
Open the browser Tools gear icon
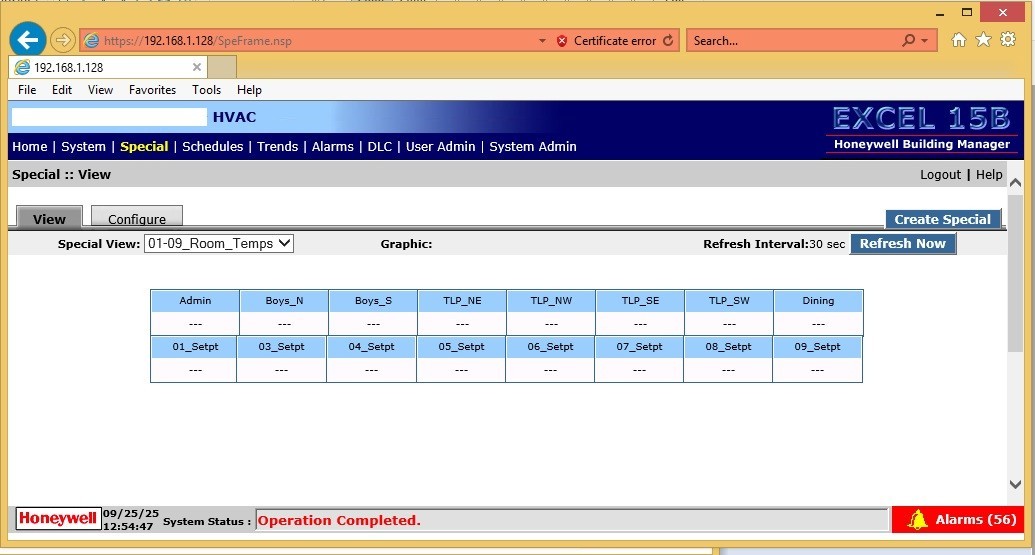1008,40
